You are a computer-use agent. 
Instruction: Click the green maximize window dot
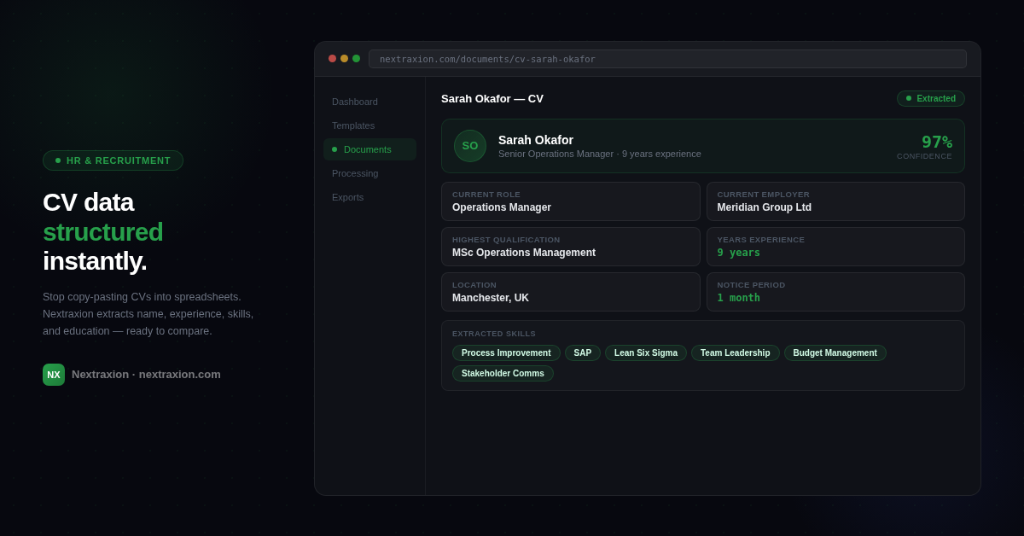(x=356, y=59)
